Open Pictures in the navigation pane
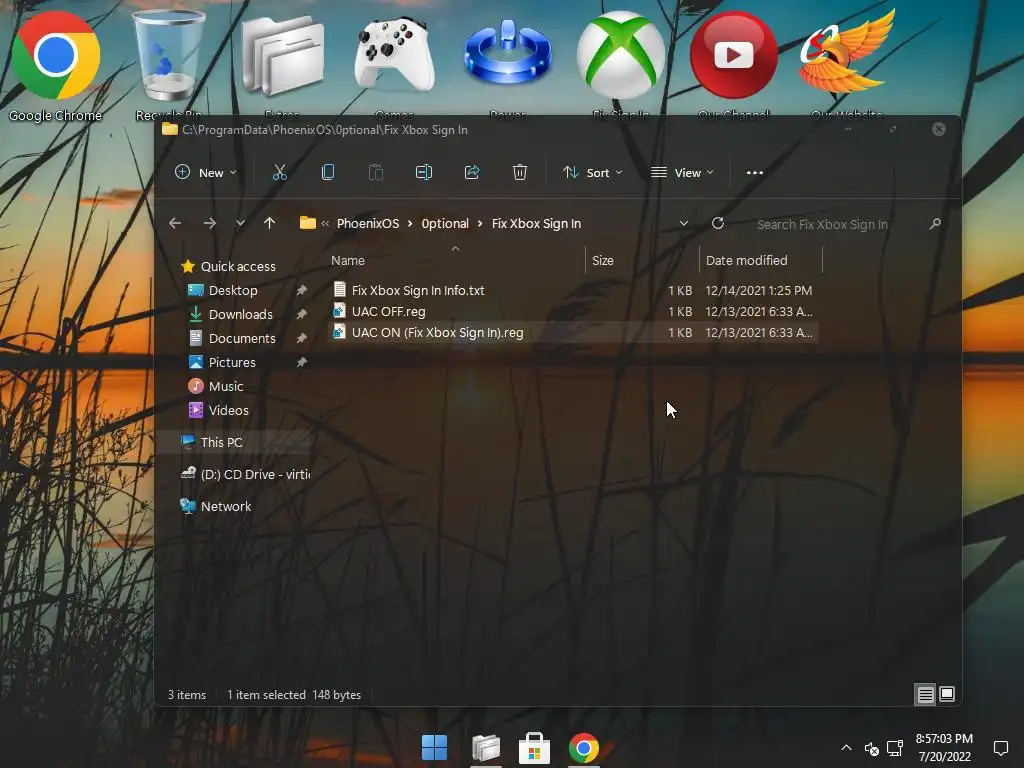 [232, 362]
